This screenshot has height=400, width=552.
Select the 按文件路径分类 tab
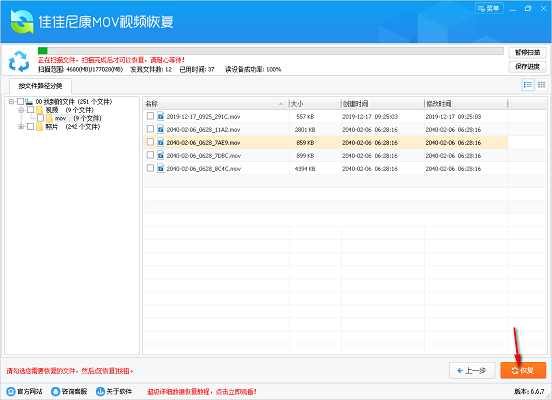coord(40,86)
